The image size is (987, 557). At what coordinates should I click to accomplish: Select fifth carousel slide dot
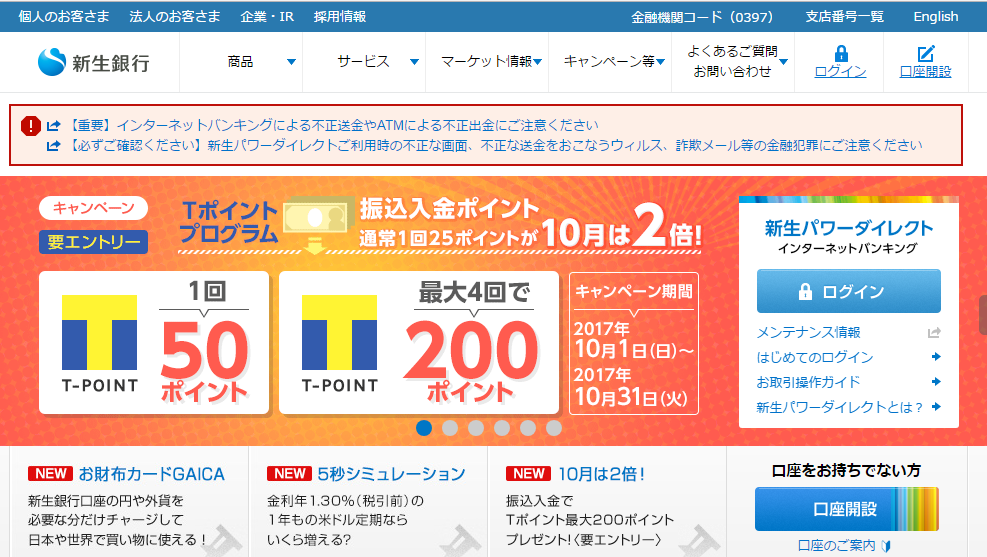pos(527,428)
